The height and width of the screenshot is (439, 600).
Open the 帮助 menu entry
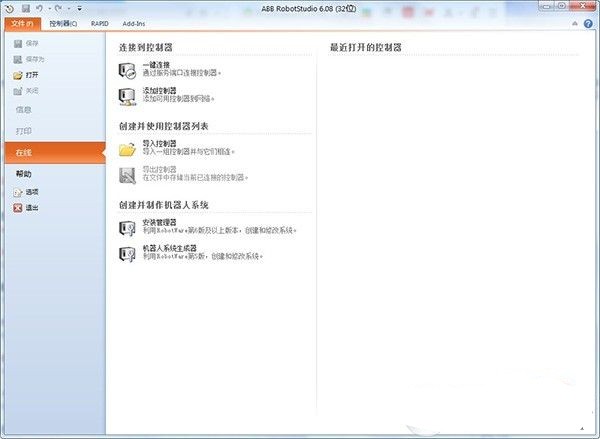[23, 174]
